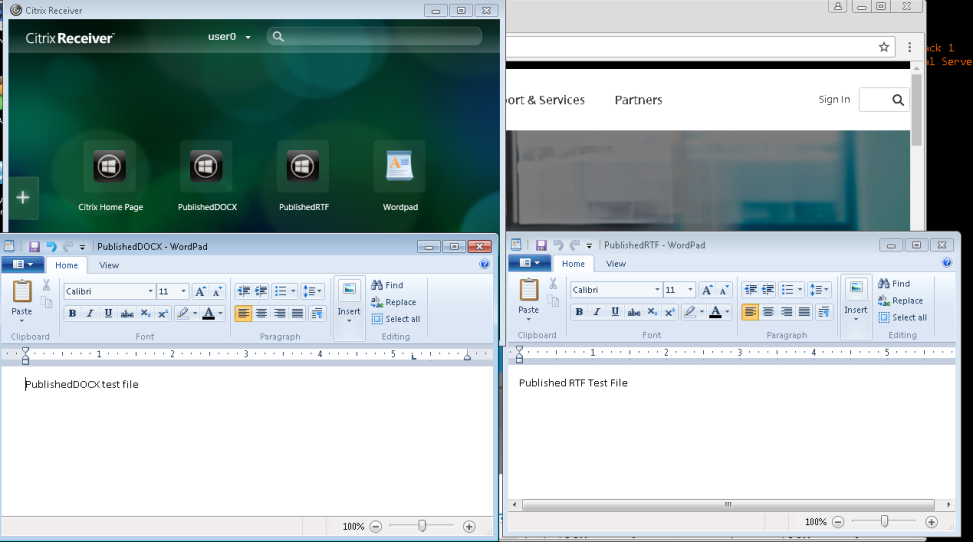
Task: Click Select all in PublishedDOCX WordPad
Action: [397, 318]
